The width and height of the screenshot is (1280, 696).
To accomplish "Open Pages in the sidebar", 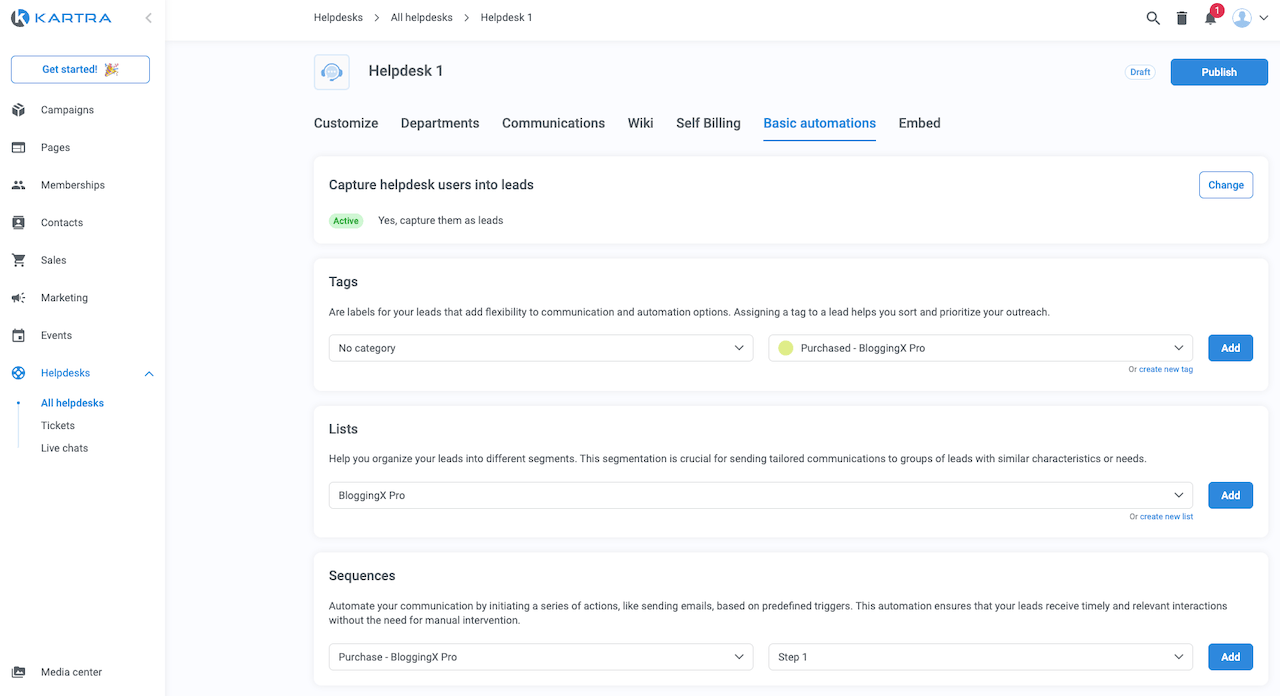I will pyautogui.click(x=55, y=147).
